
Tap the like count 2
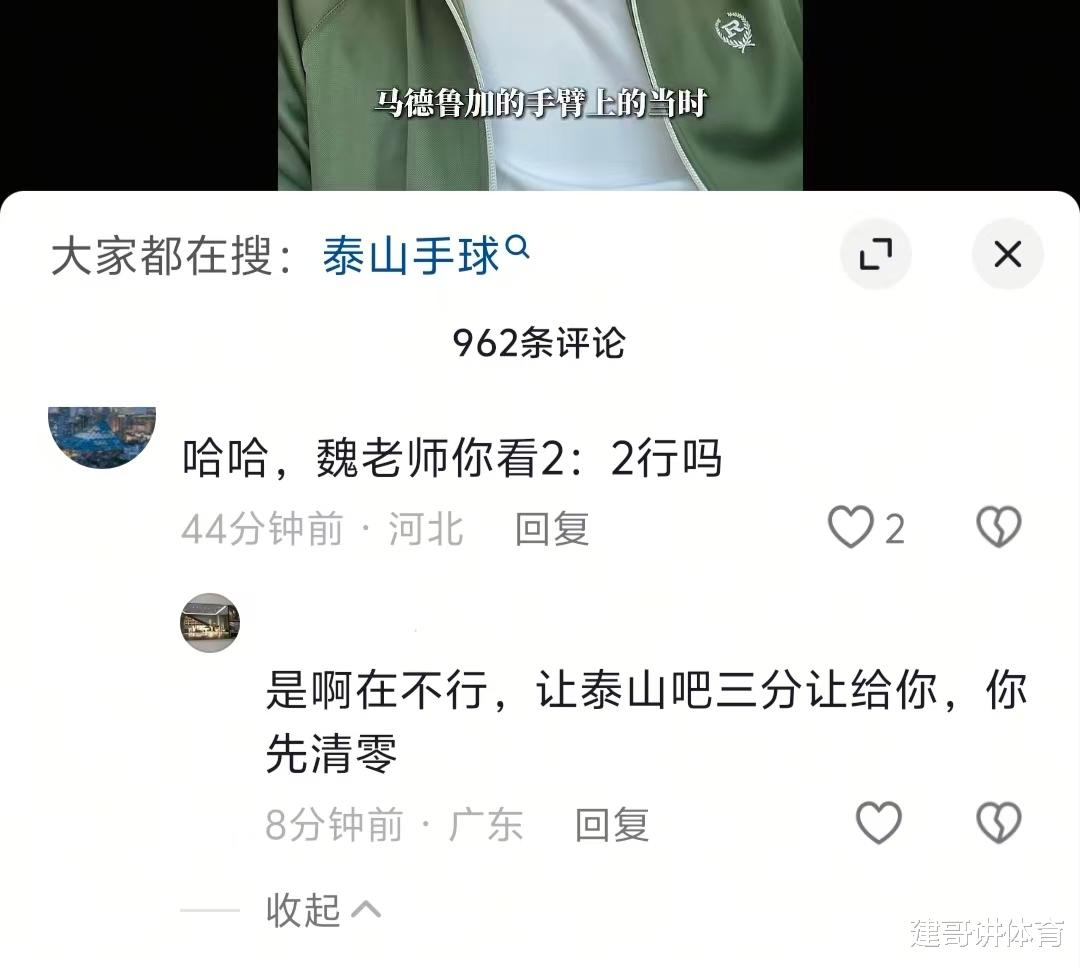coord(894,530)
